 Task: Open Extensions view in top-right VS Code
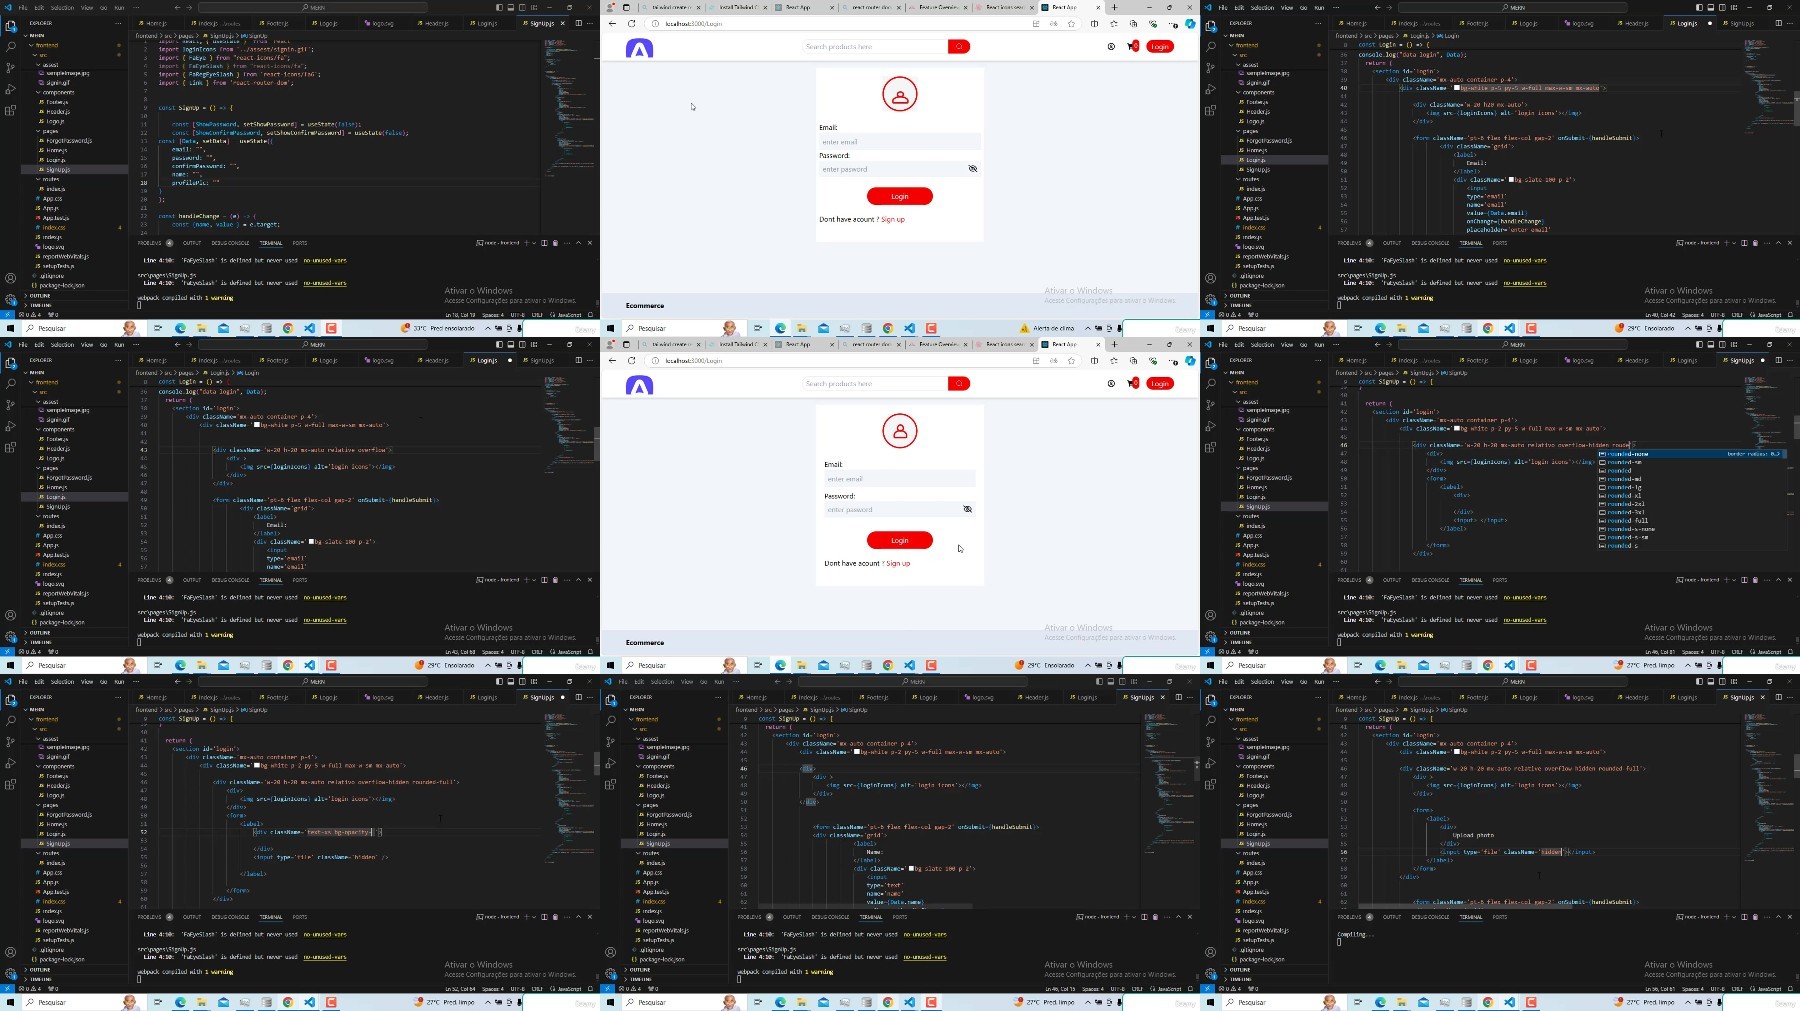1210,110
